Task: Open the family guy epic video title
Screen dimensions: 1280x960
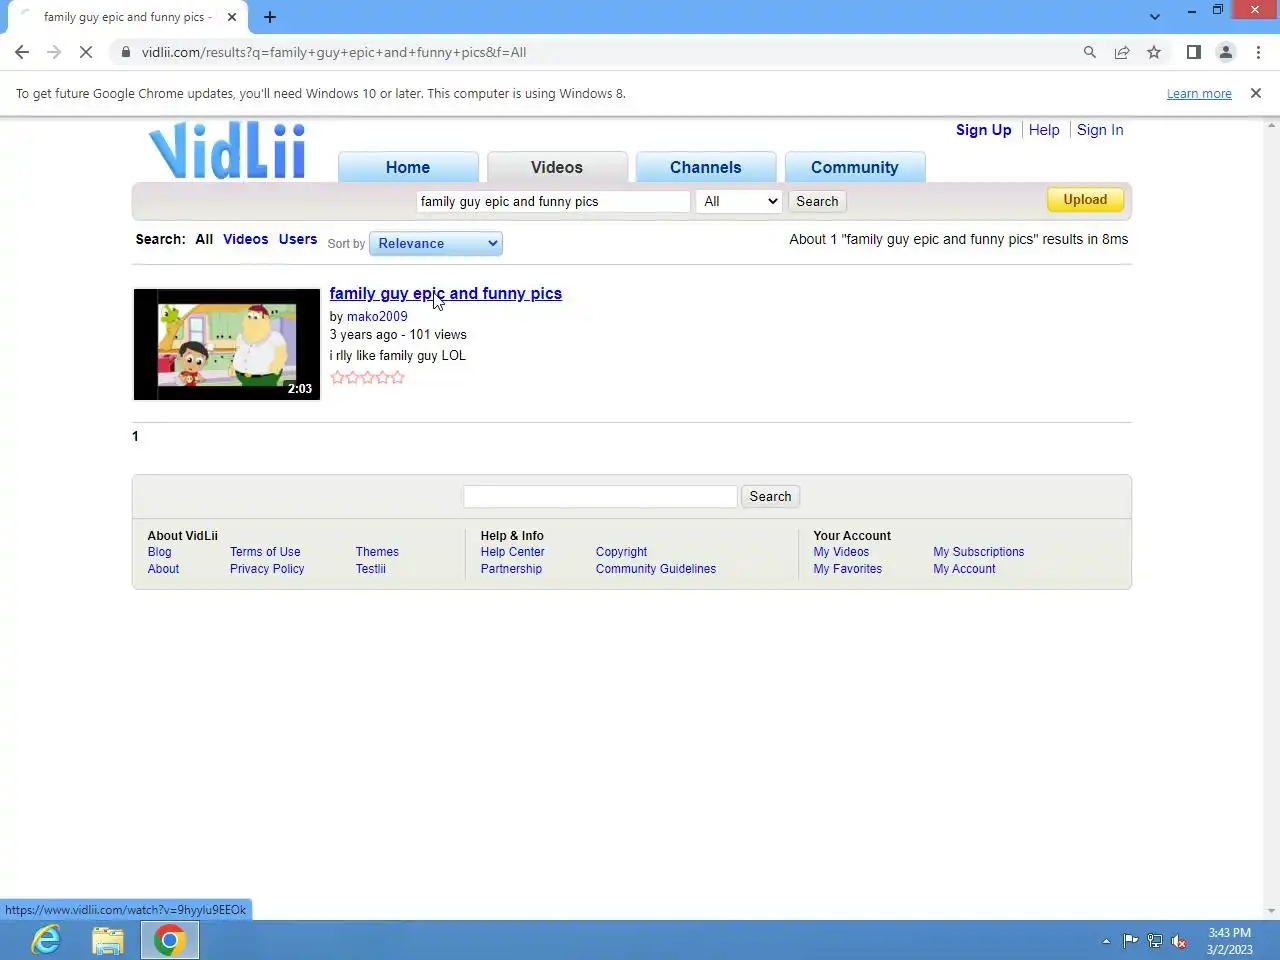Action: (x=446, y=293)
